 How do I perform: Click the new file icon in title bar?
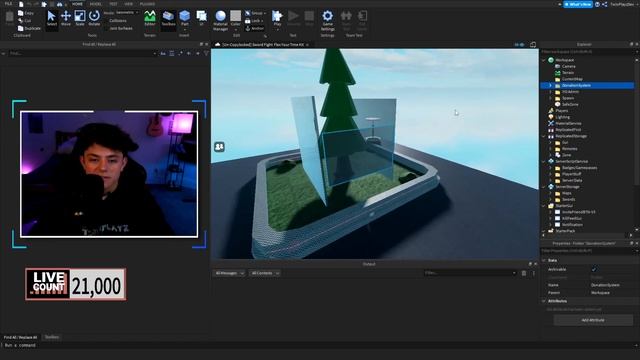[x=21, y=4]
